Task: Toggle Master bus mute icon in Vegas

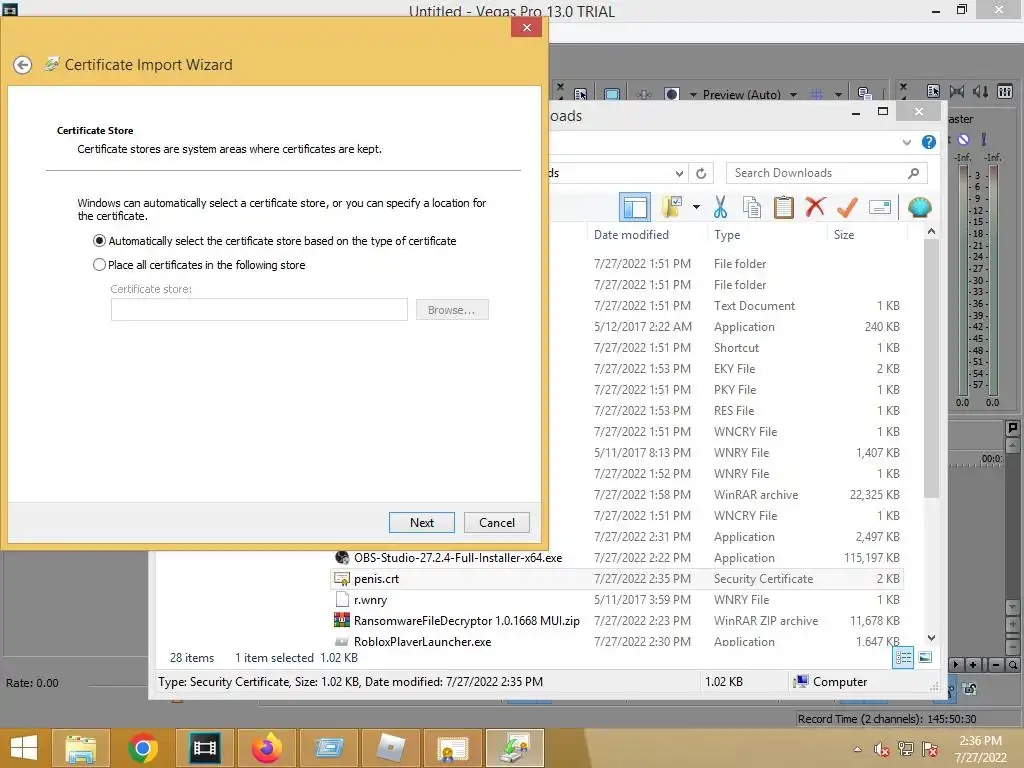Action: pos(963,140)
